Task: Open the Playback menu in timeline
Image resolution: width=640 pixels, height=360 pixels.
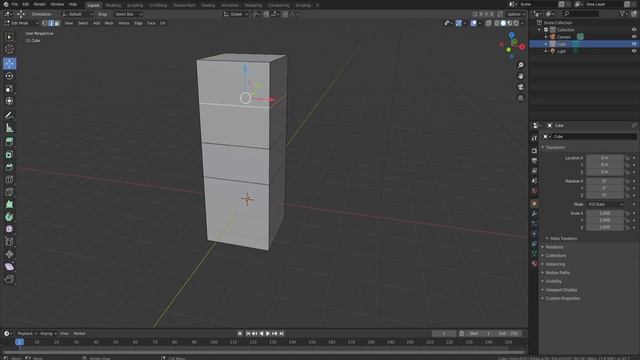Action: coord(27,333)
